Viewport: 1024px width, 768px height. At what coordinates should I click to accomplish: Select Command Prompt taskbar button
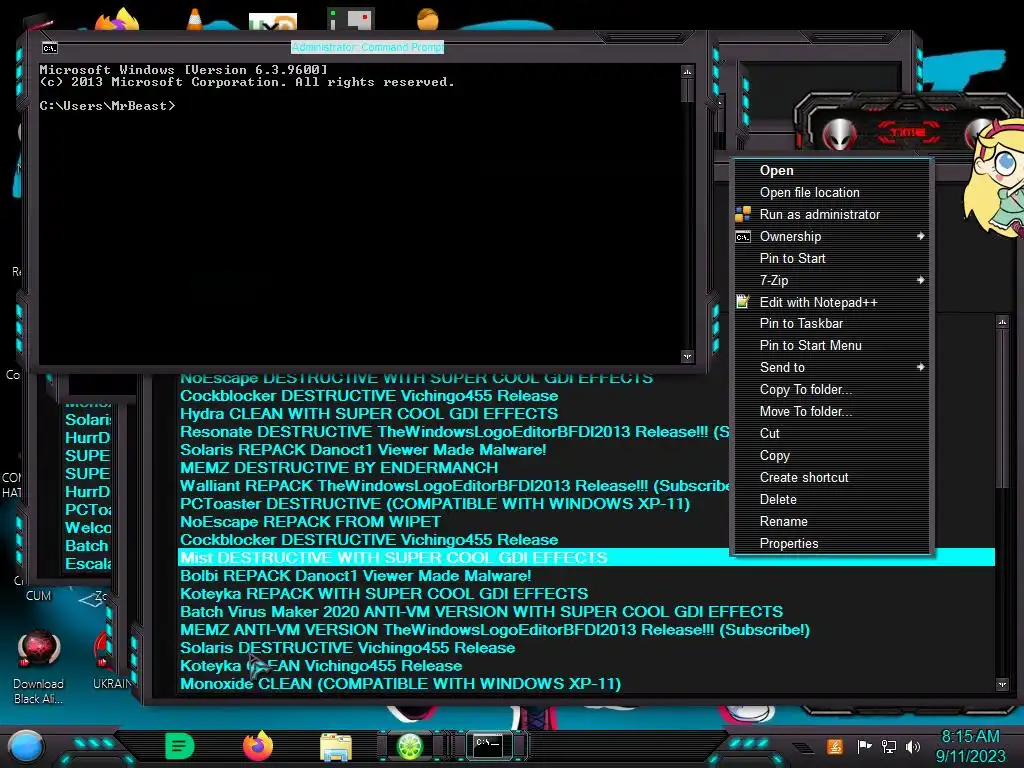click(x=488, y=746)
